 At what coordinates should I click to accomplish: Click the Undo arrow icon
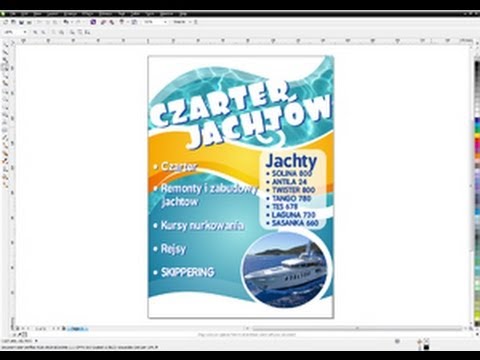tap(66, 22)
